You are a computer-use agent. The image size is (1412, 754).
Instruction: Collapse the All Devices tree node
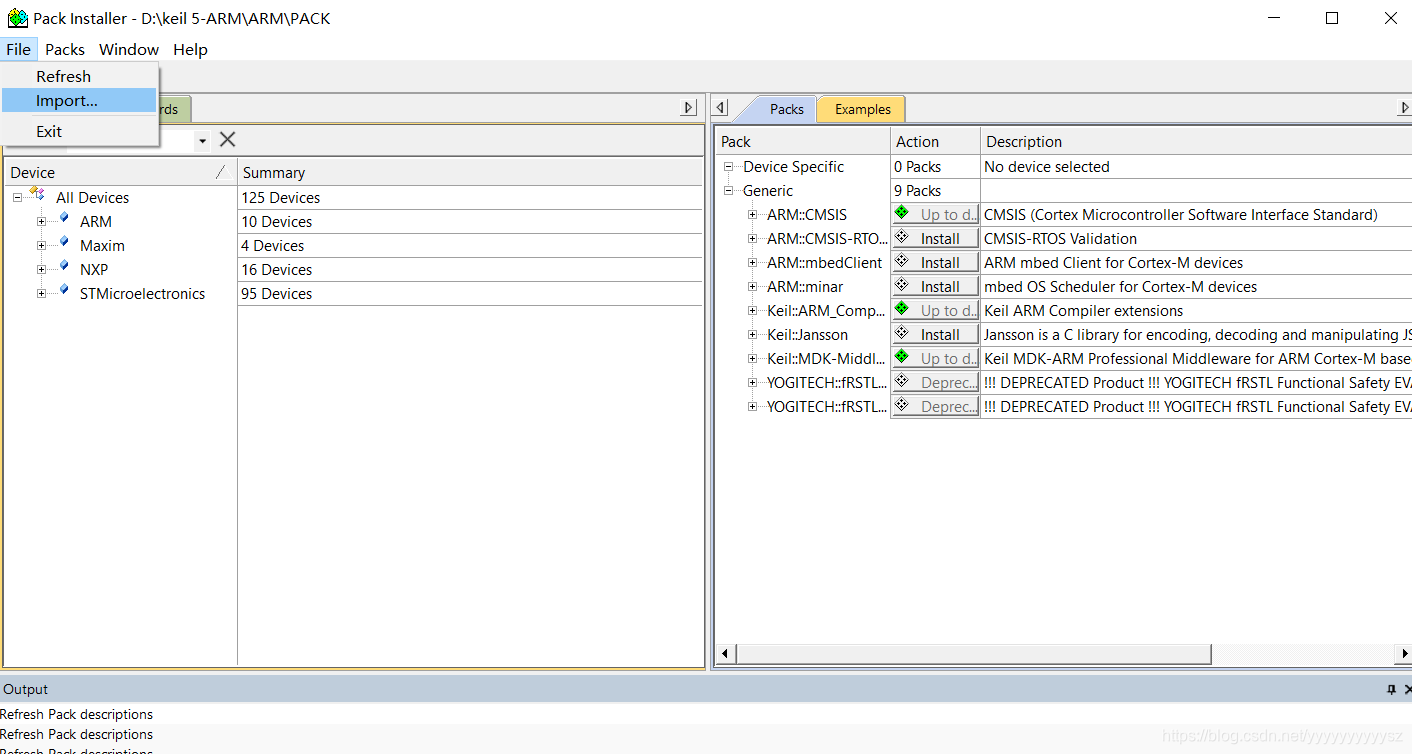[18, 197]
